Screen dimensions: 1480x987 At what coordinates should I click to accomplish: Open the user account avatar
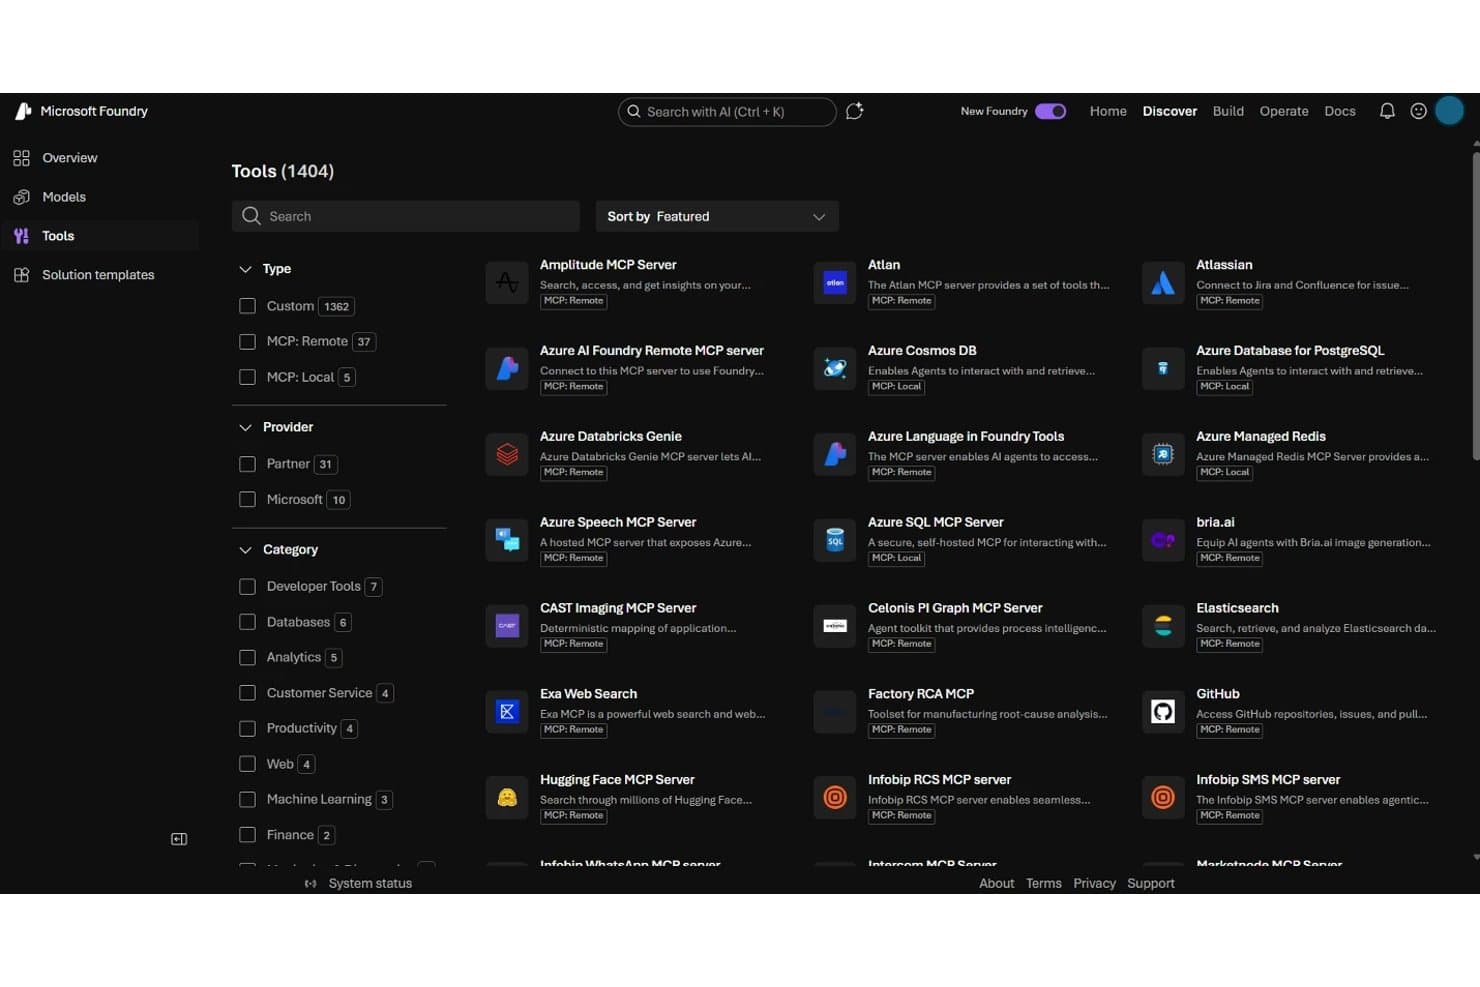click(1449, 110)
